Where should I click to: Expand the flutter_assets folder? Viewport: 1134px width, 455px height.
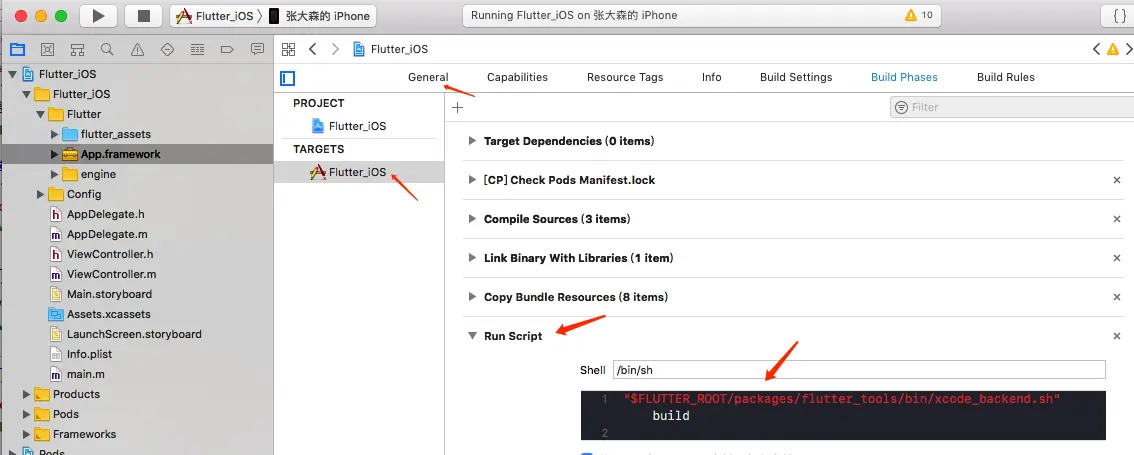(x=55, y=135)
